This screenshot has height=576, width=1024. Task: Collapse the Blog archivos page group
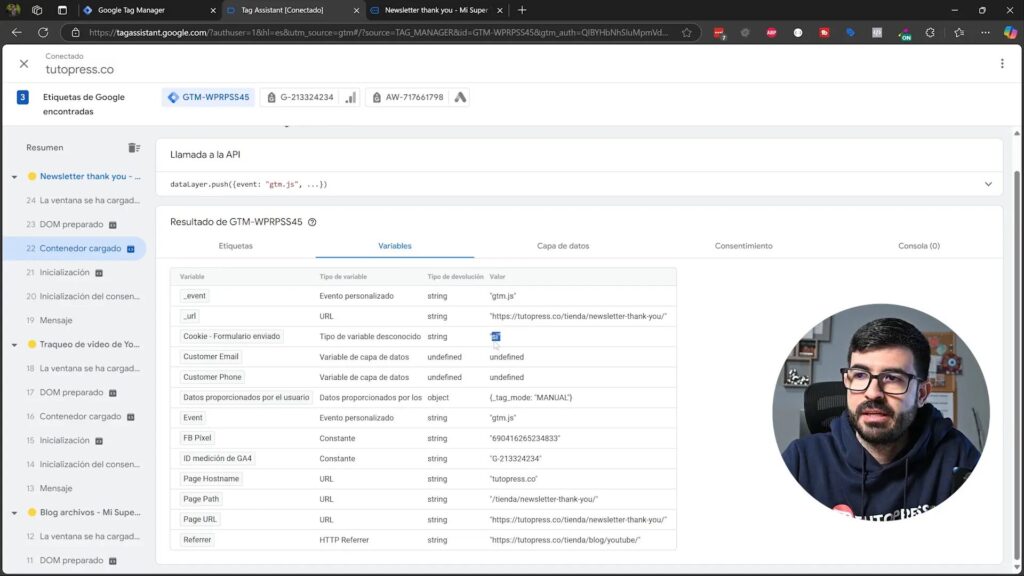click(14, 513)
